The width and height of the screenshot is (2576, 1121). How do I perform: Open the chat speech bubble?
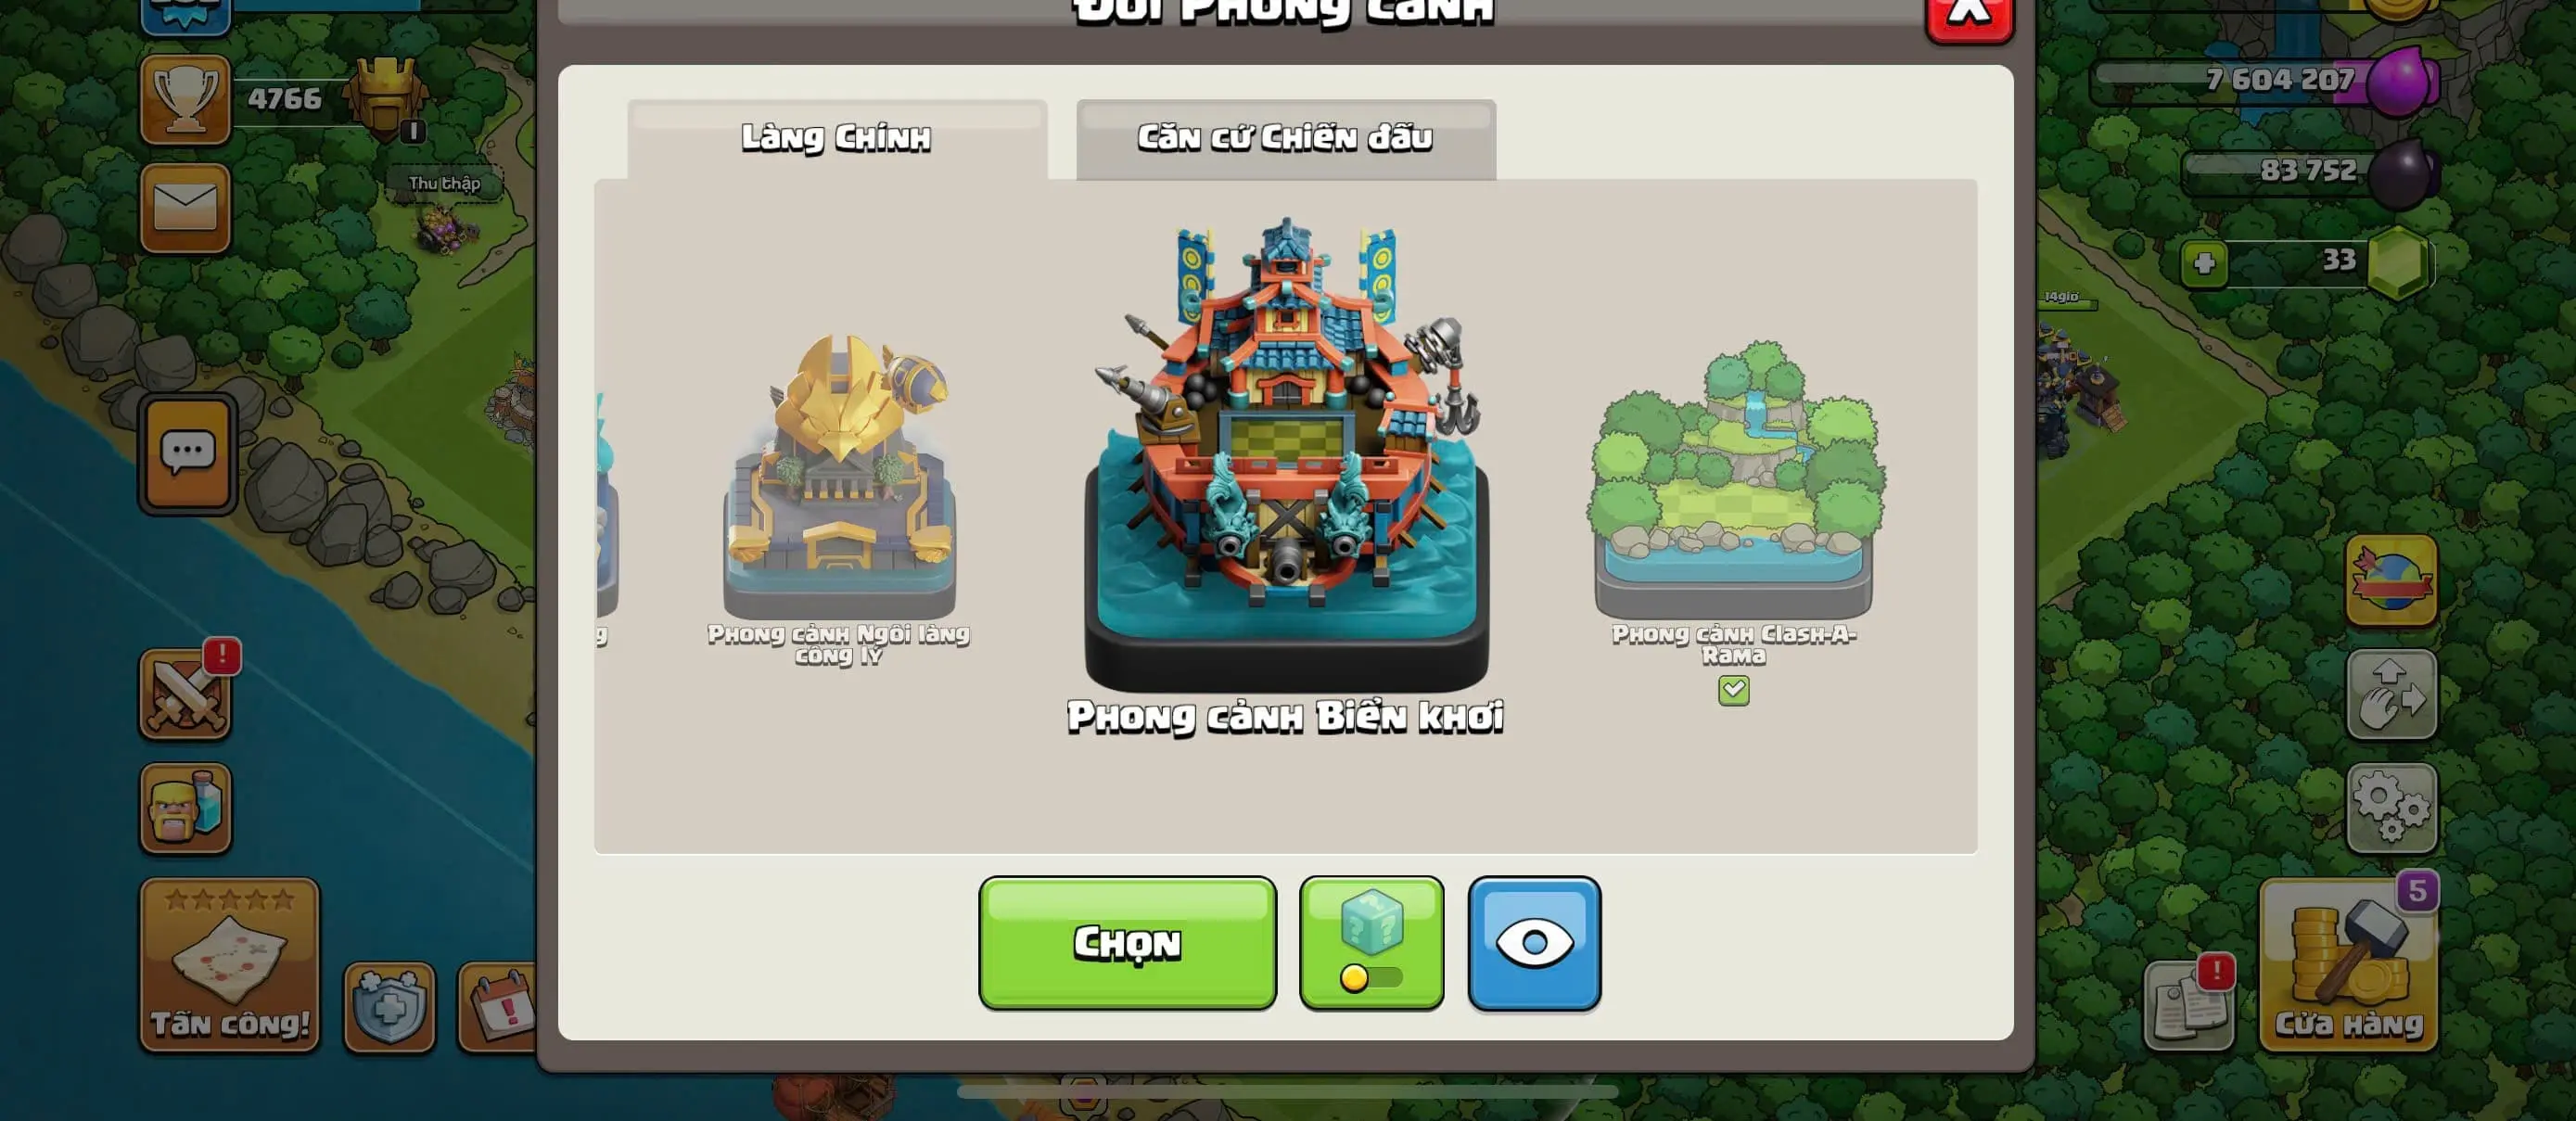click(x=187, y=454)
